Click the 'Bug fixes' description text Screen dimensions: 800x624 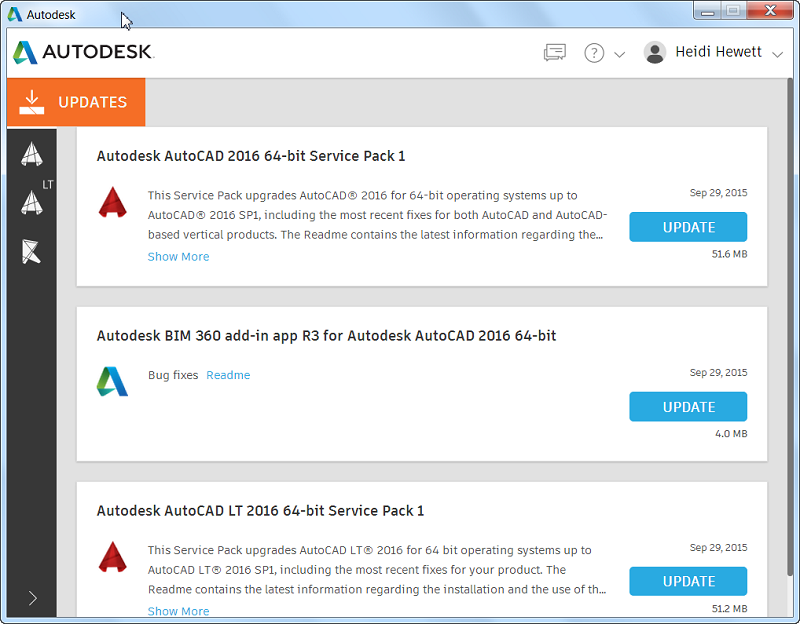pyautogui.click(x=173, y=375)
